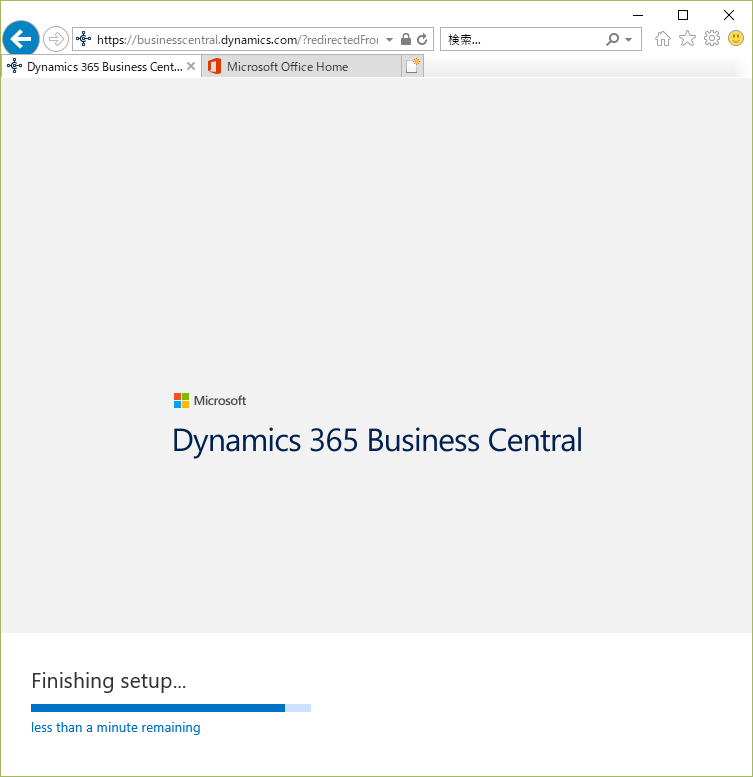The width and height of the screenshot is (753, 777).
Task: Click the security lock icon in address bar
Action: pos(406,39)
